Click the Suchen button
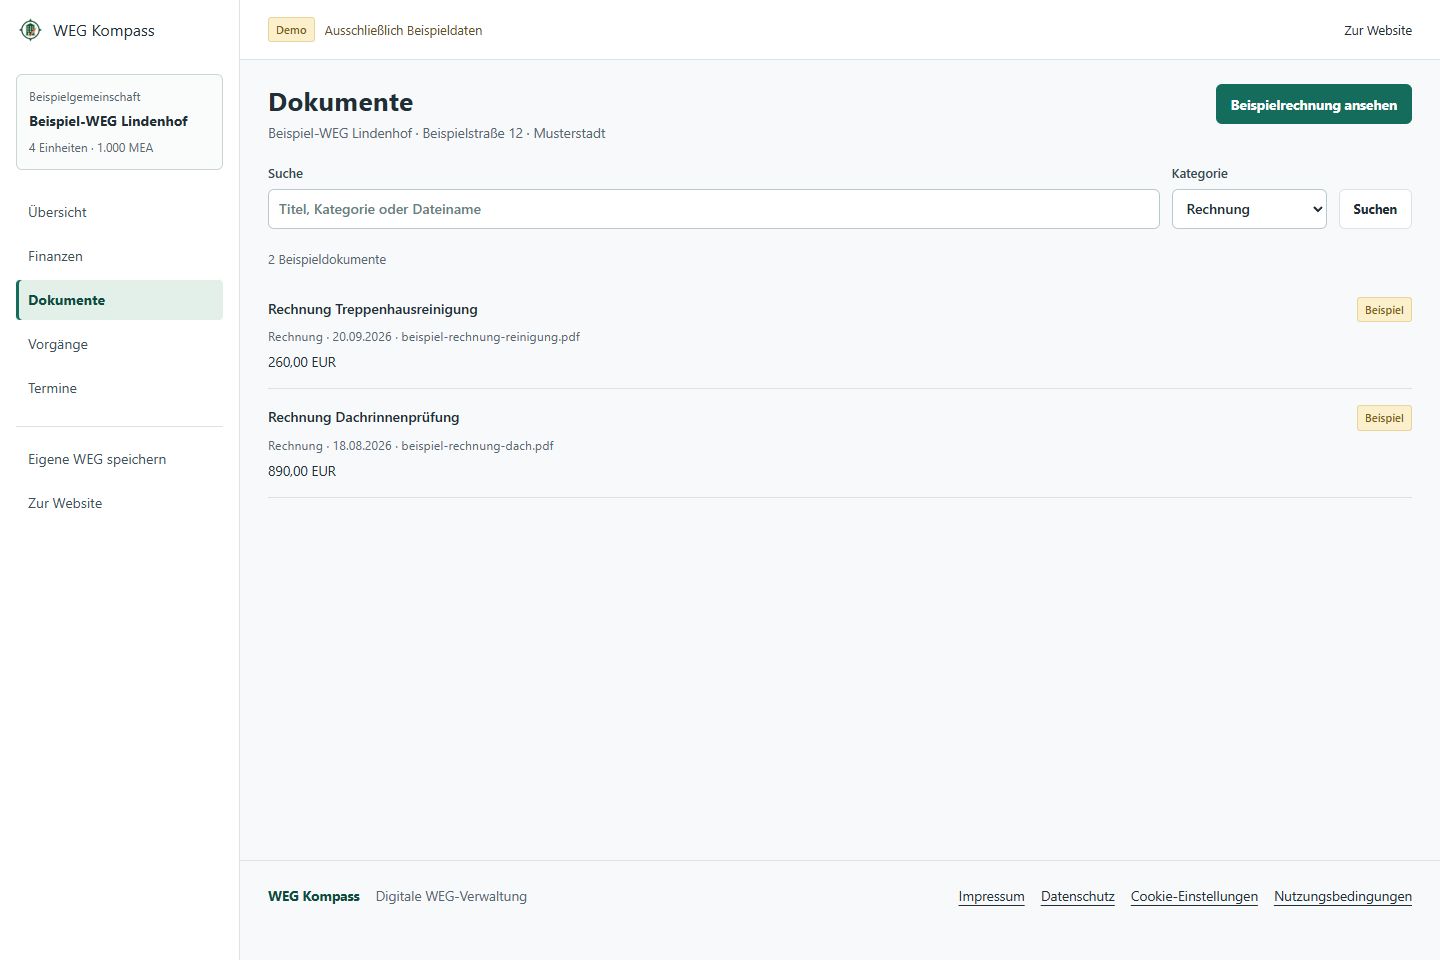 click(1375, 209)
